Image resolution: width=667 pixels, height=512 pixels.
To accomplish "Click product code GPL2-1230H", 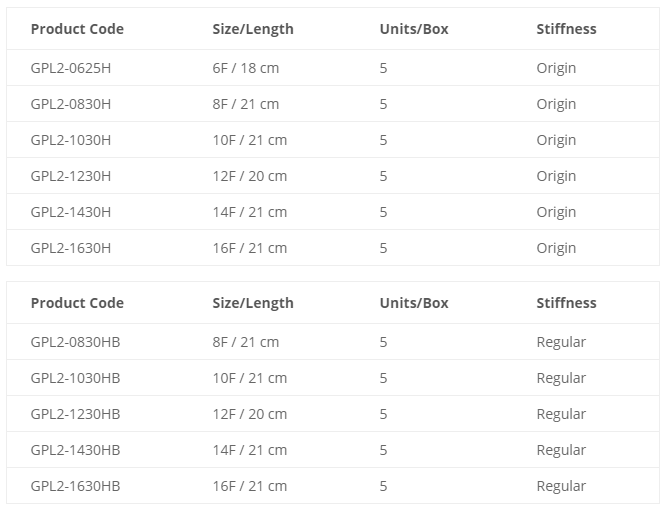I will click(x=71, y=176).
